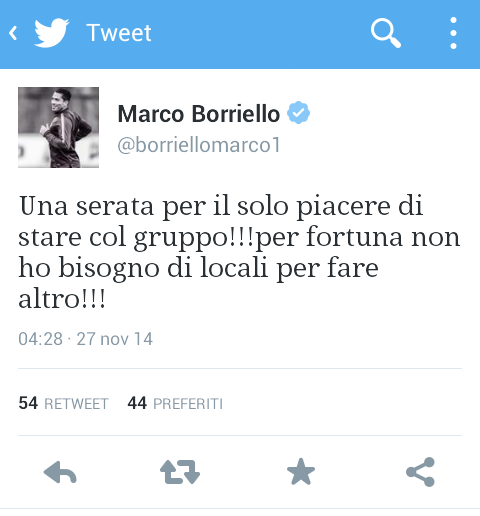
Task: Click the reply arrow icon
Action: 60,472
